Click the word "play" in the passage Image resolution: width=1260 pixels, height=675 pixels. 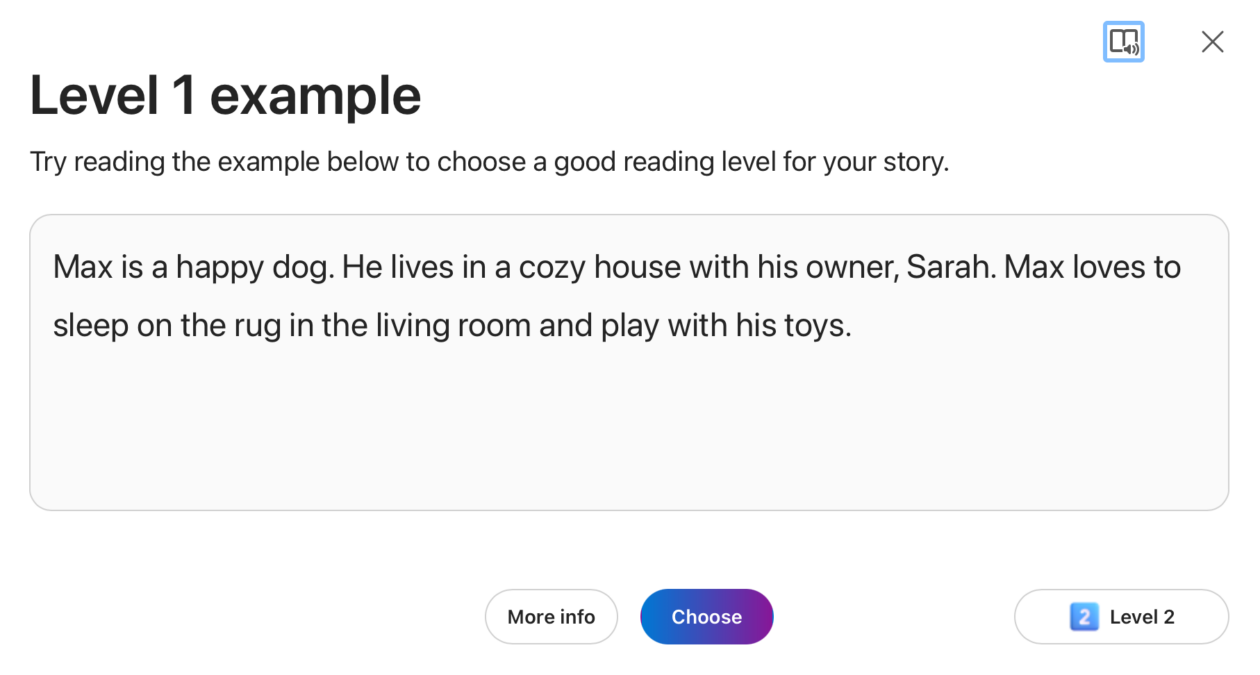pos(630,326)
